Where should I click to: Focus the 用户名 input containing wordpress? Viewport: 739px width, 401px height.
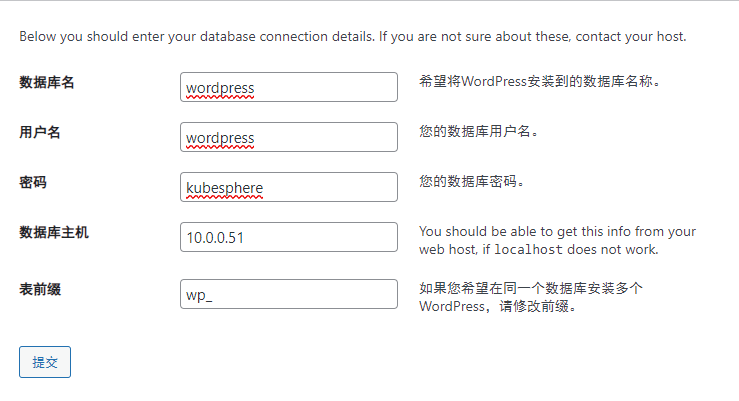288,137
